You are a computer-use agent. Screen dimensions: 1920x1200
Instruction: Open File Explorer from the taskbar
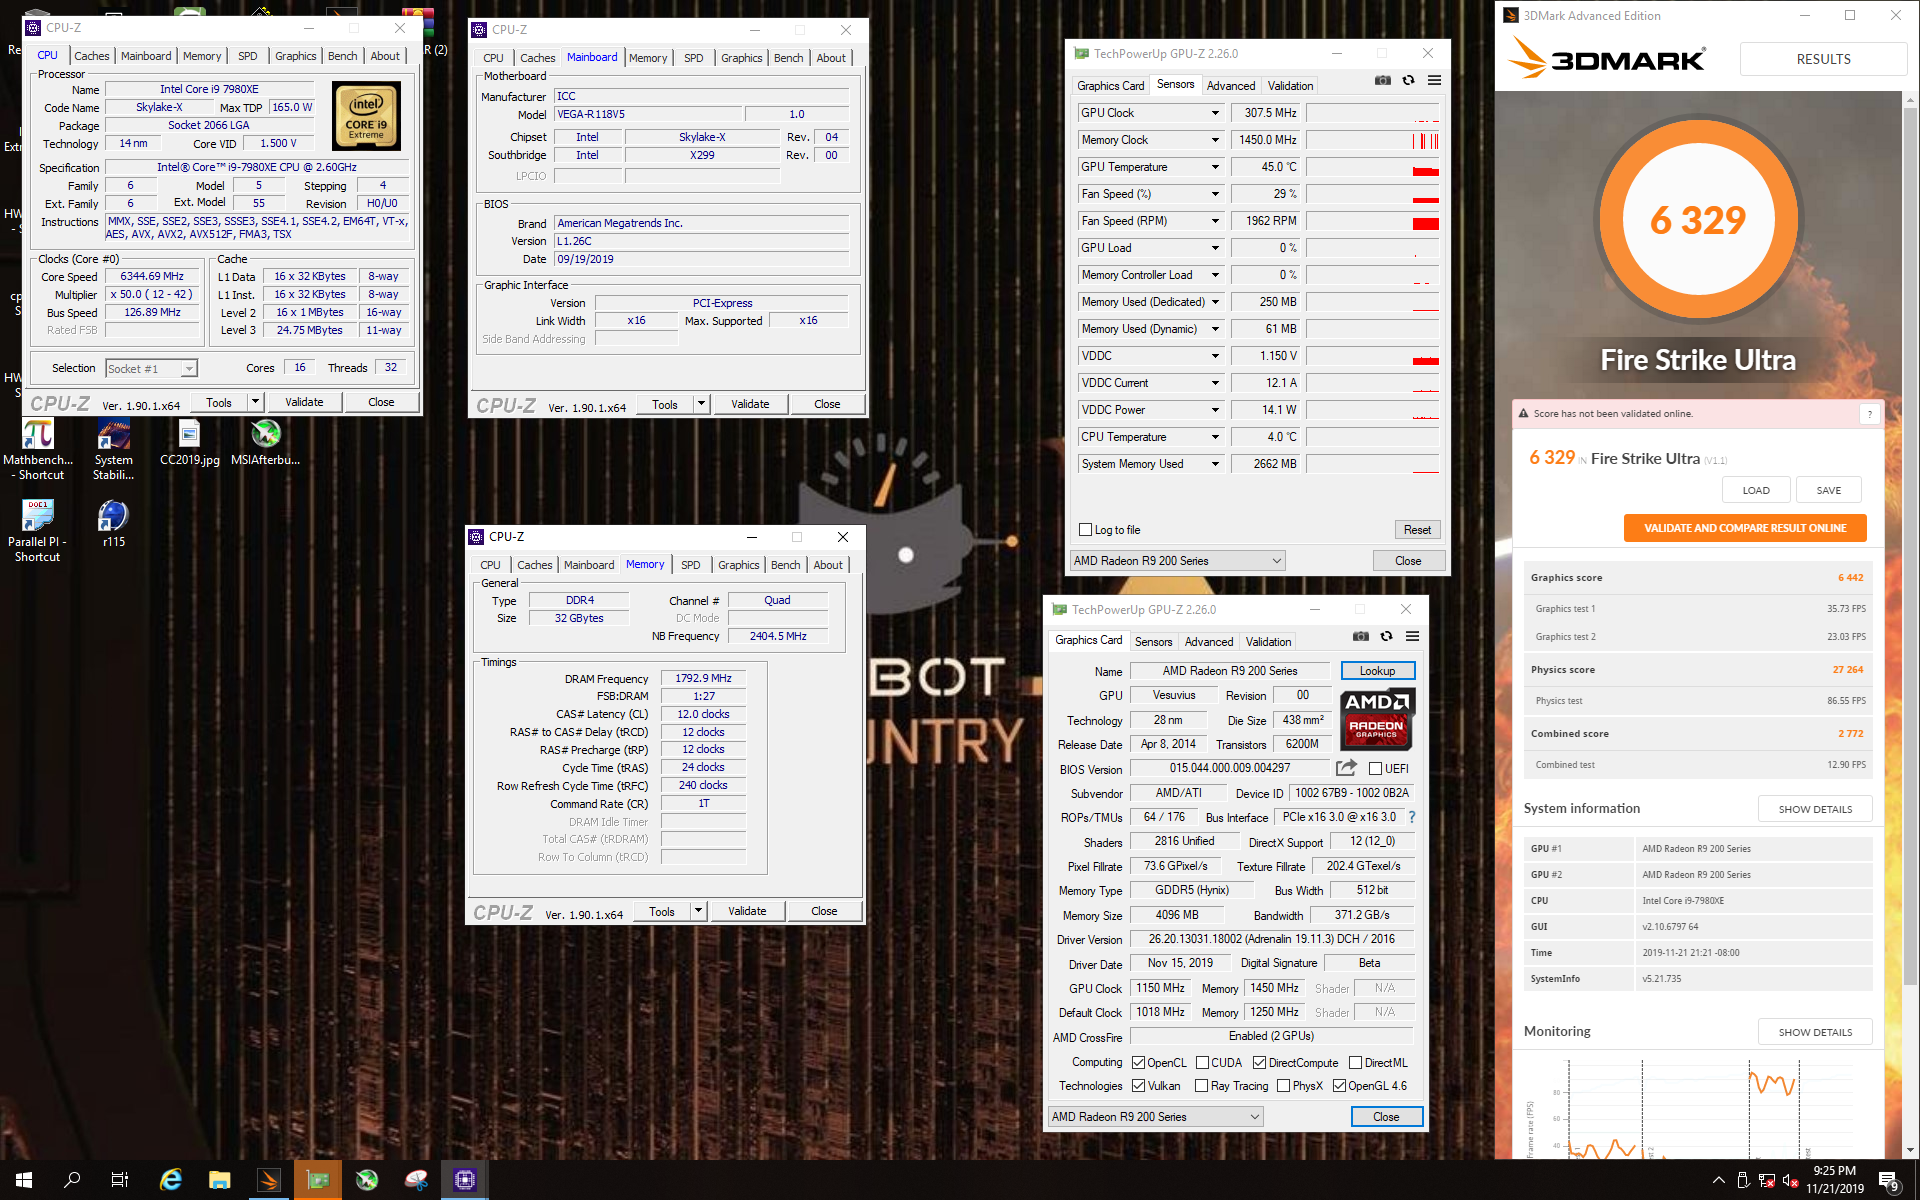pos(220,1180)
